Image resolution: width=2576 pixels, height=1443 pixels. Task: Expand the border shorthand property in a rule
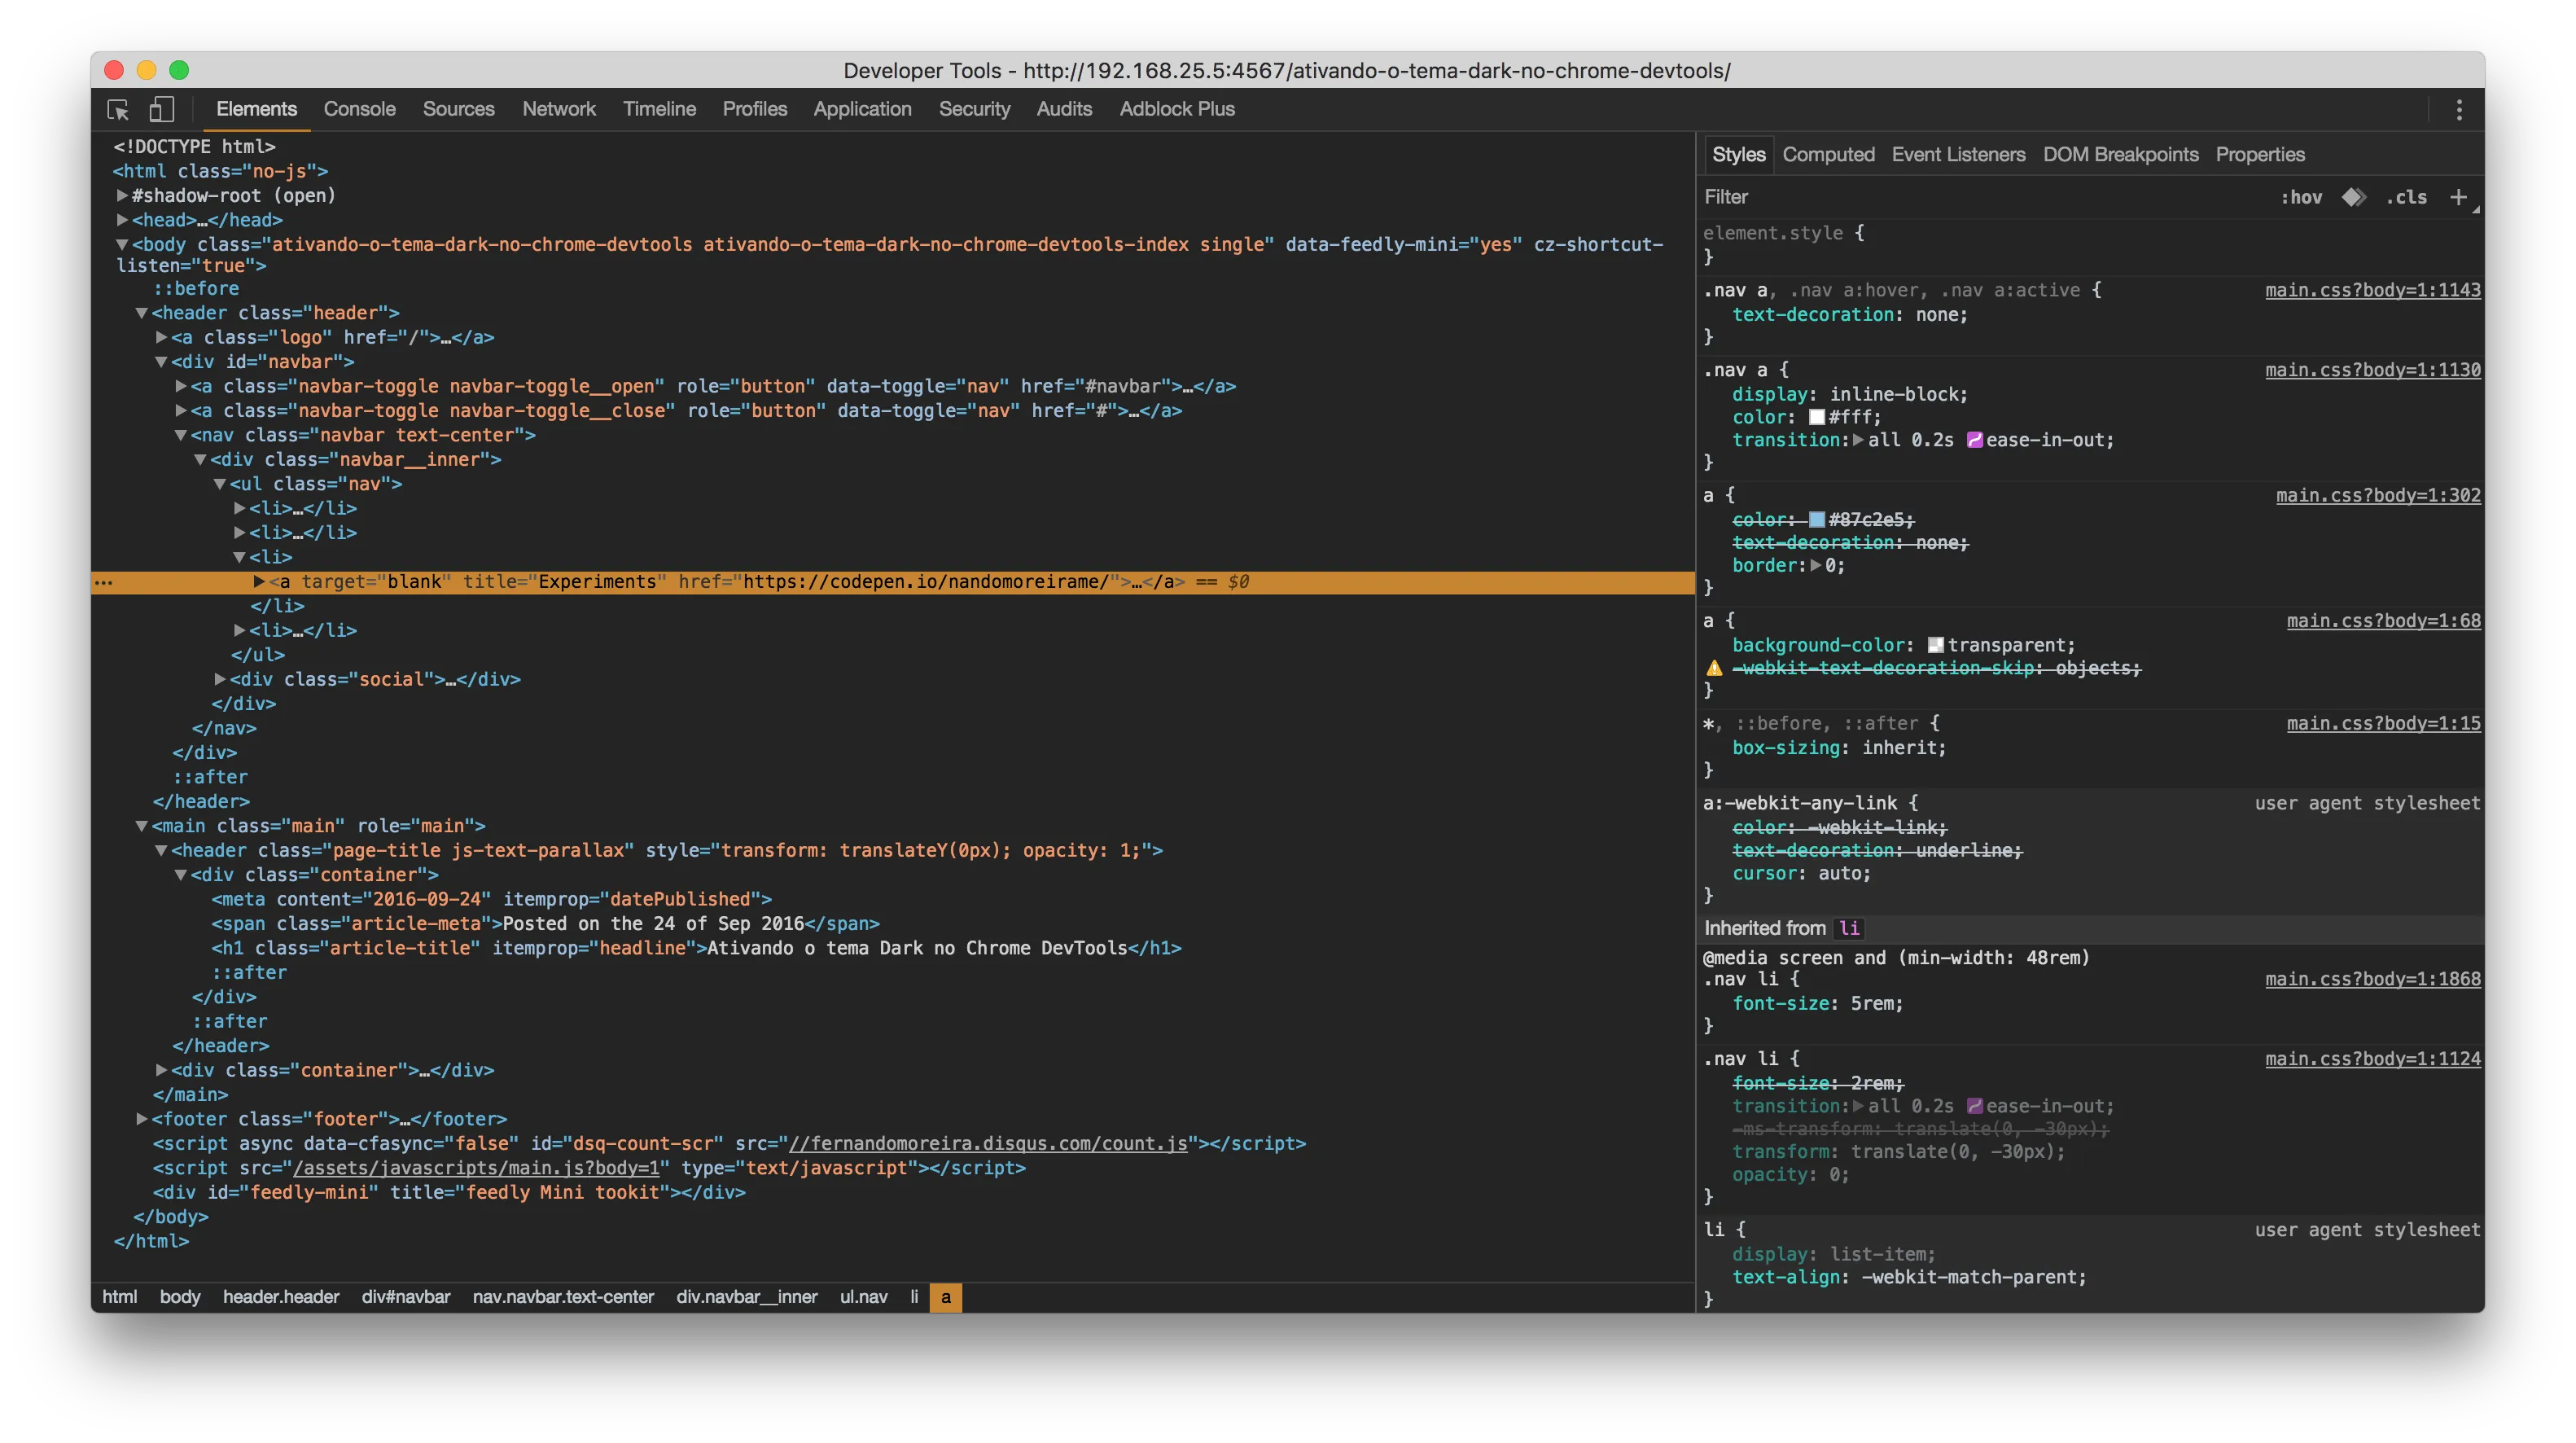(x=1815, y=565)
